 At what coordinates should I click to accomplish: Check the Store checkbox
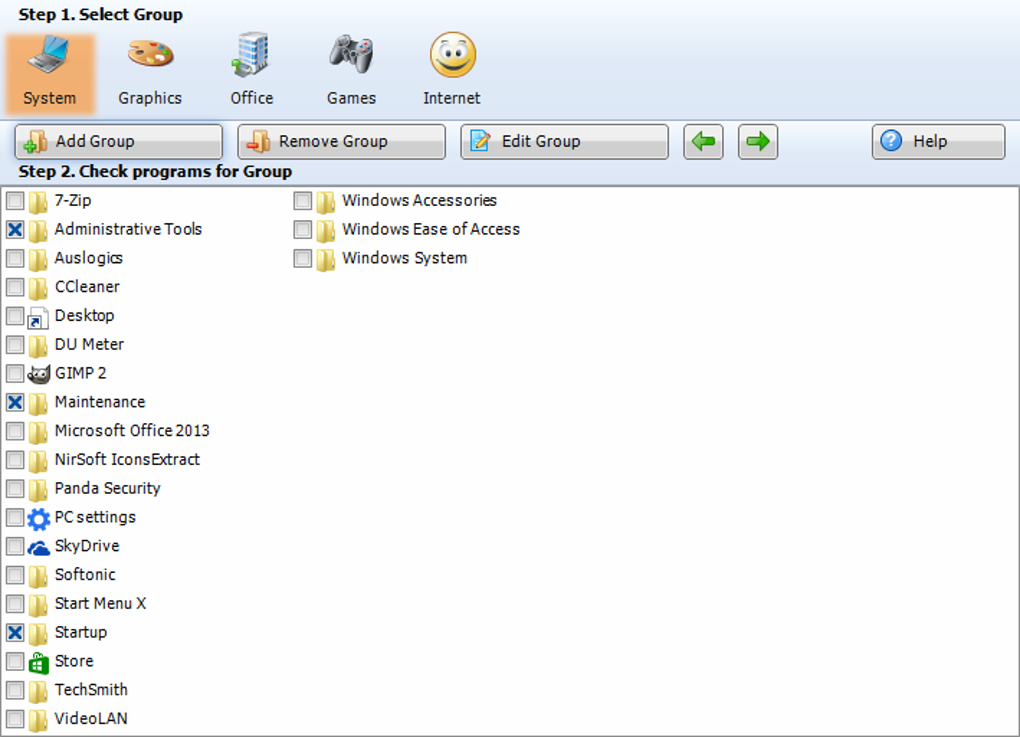15,661
